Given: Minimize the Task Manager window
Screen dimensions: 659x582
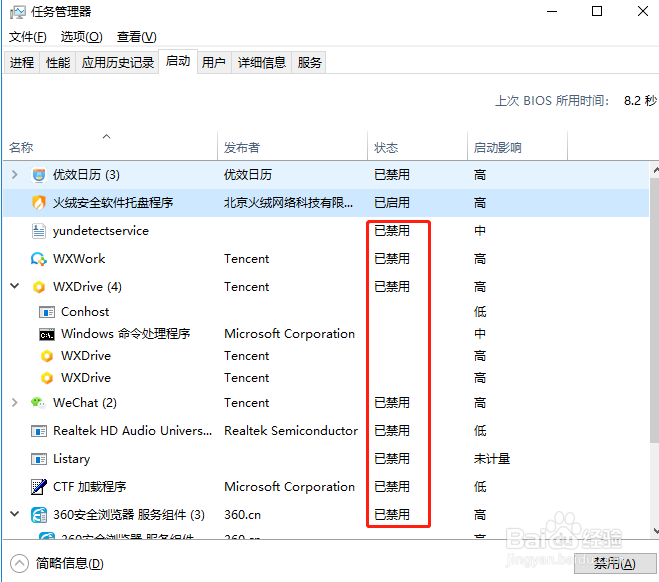Looking at the screenshot, I should [x=552, y=12].
